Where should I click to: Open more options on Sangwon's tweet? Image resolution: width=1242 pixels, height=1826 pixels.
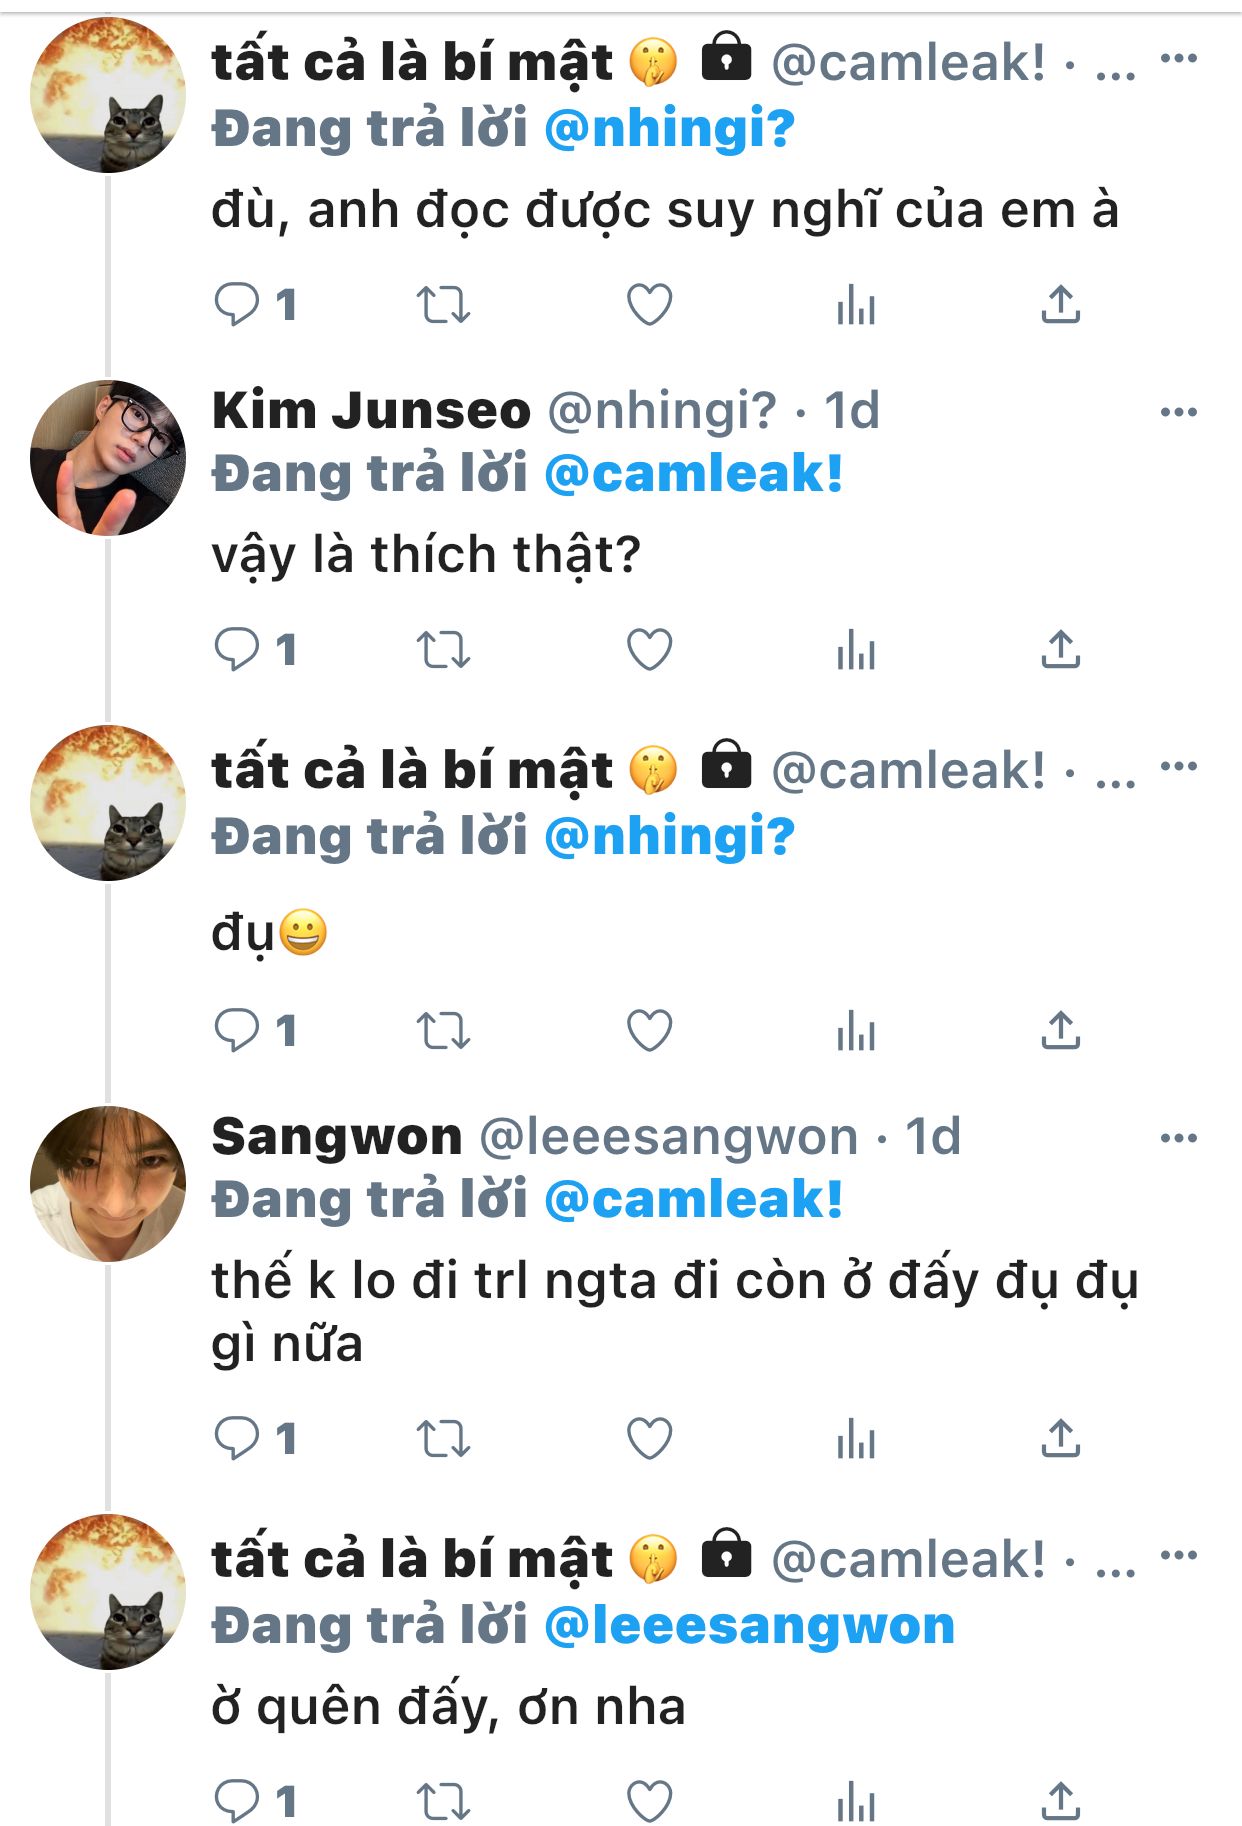click(1178, 1137)
